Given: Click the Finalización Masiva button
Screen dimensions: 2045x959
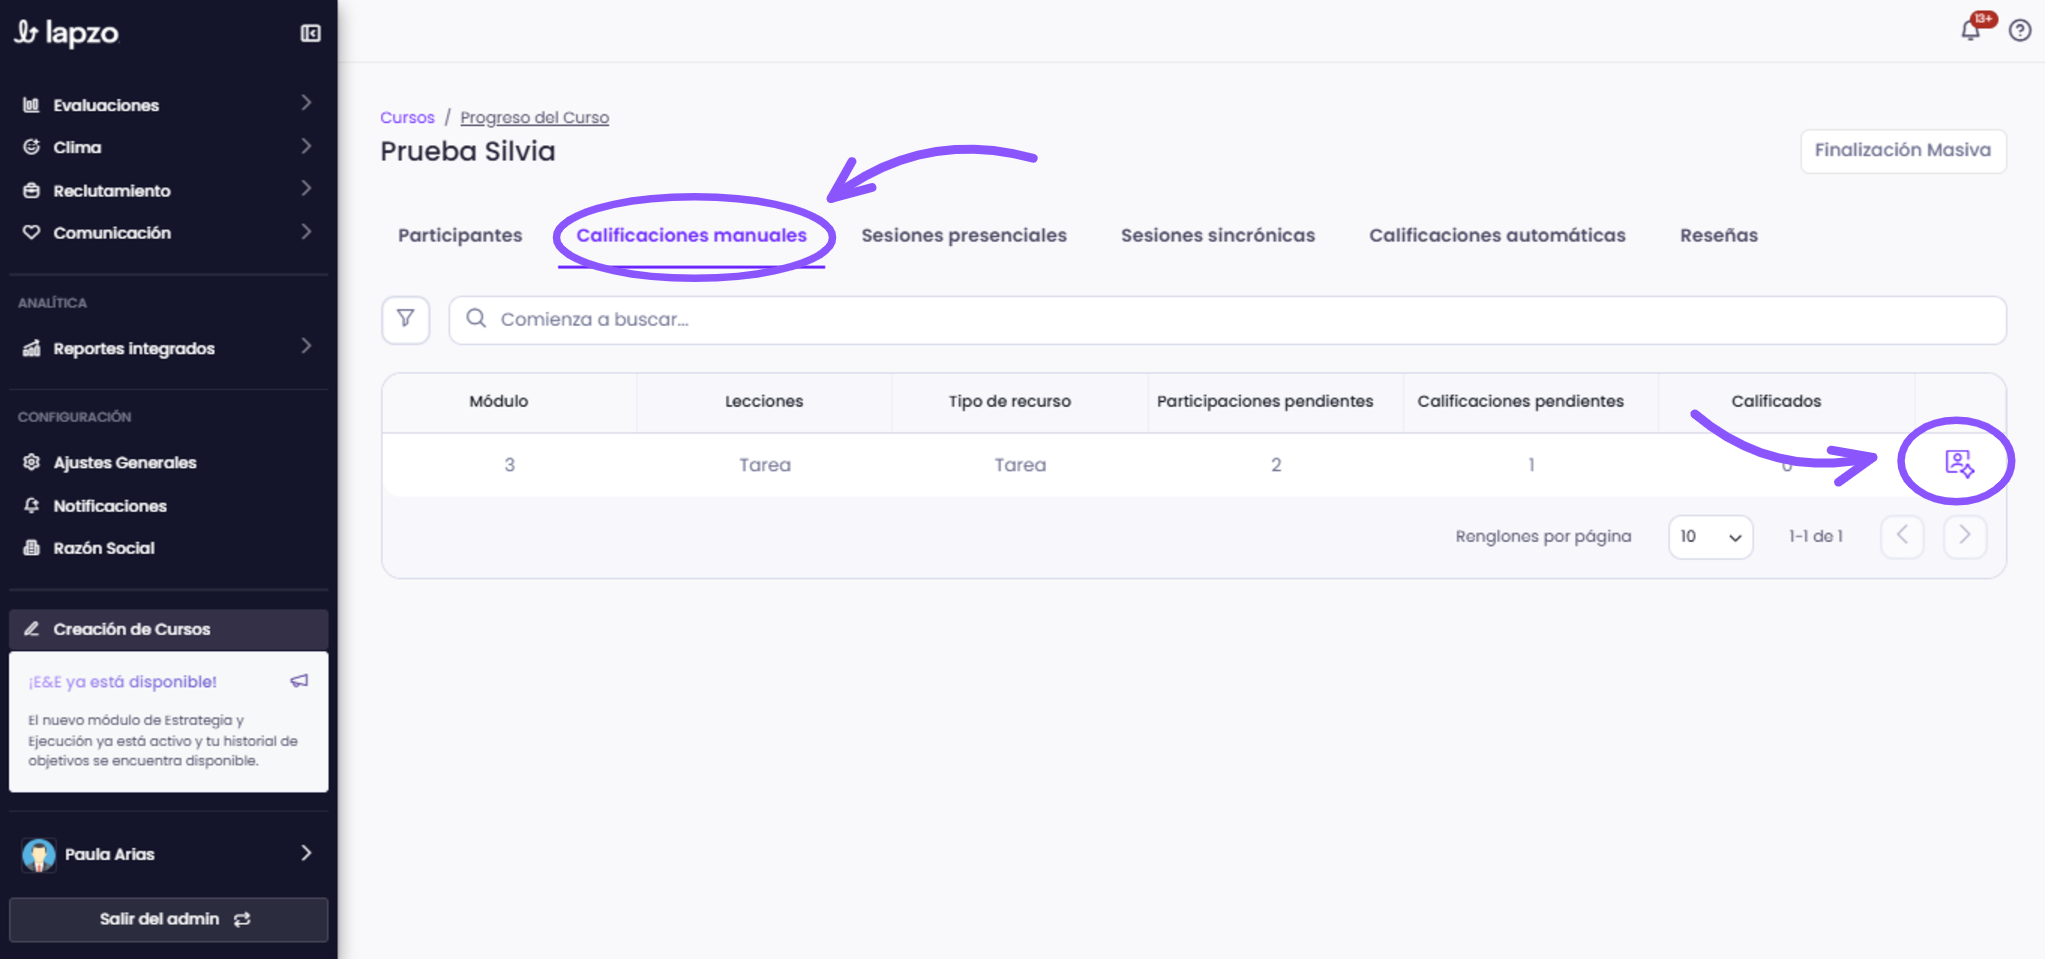Looking at the screenshot, I should point(1903,150).
